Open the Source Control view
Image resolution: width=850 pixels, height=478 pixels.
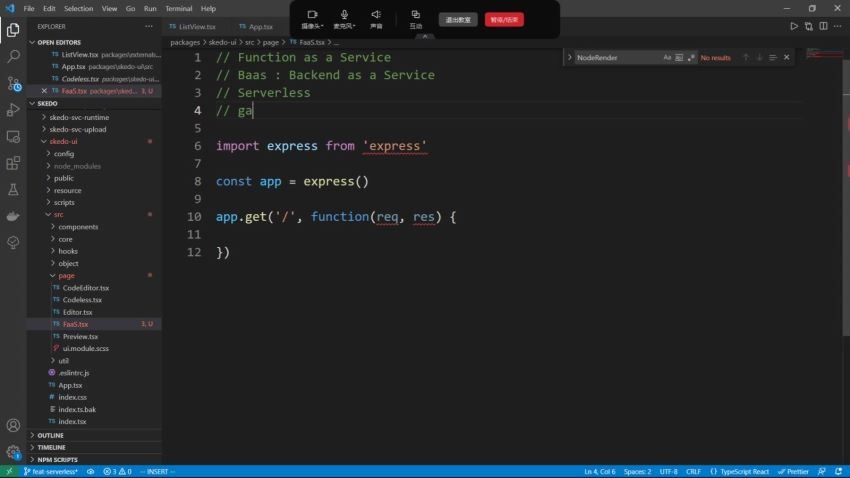(13, 84)
